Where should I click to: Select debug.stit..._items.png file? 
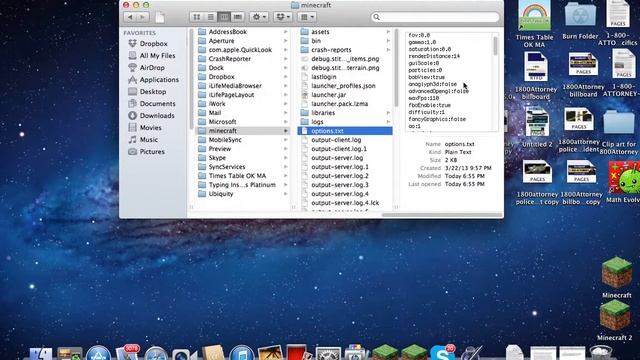coord(345,59)
